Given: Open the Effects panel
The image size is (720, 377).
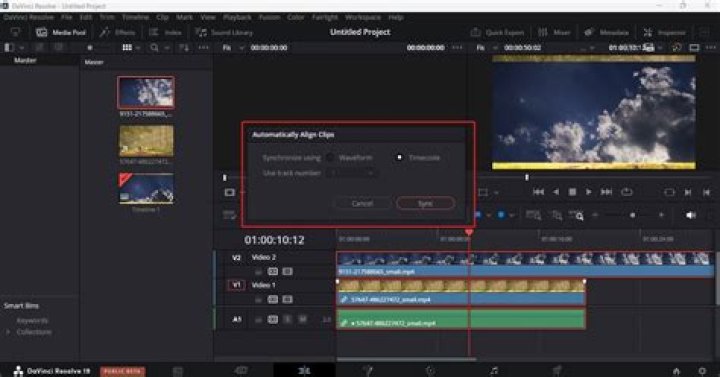Looking at the screenshot, I should (x=118, y=32).
